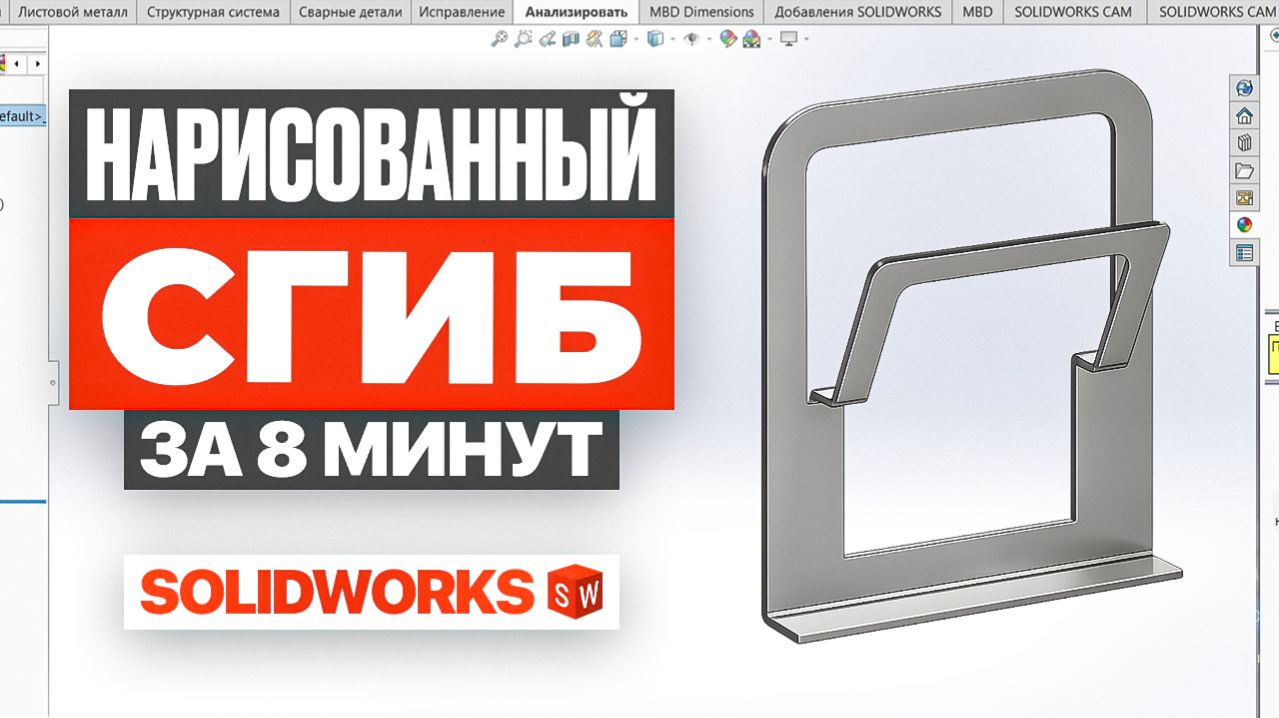This screenshot has width=1279, height=718.
Task: Click the DisplayManager color icon in left panel
Action: coord(3,63)
